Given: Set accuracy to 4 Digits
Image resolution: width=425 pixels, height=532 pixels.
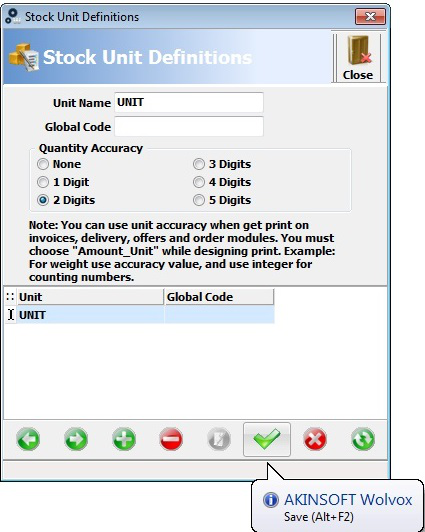Looking at the screenshot, I should (199, 182).
